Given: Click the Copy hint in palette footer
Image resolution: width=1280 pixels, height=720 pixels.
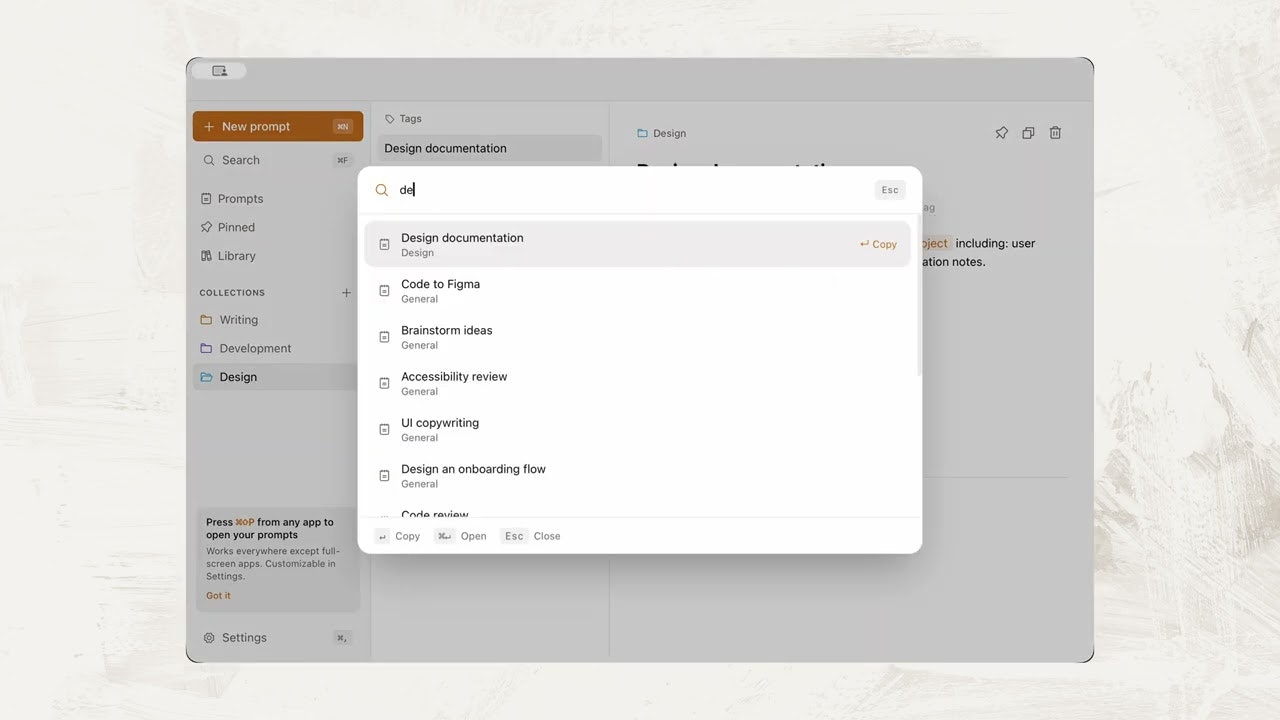Looking at the screenshot, I should (398, 536).
